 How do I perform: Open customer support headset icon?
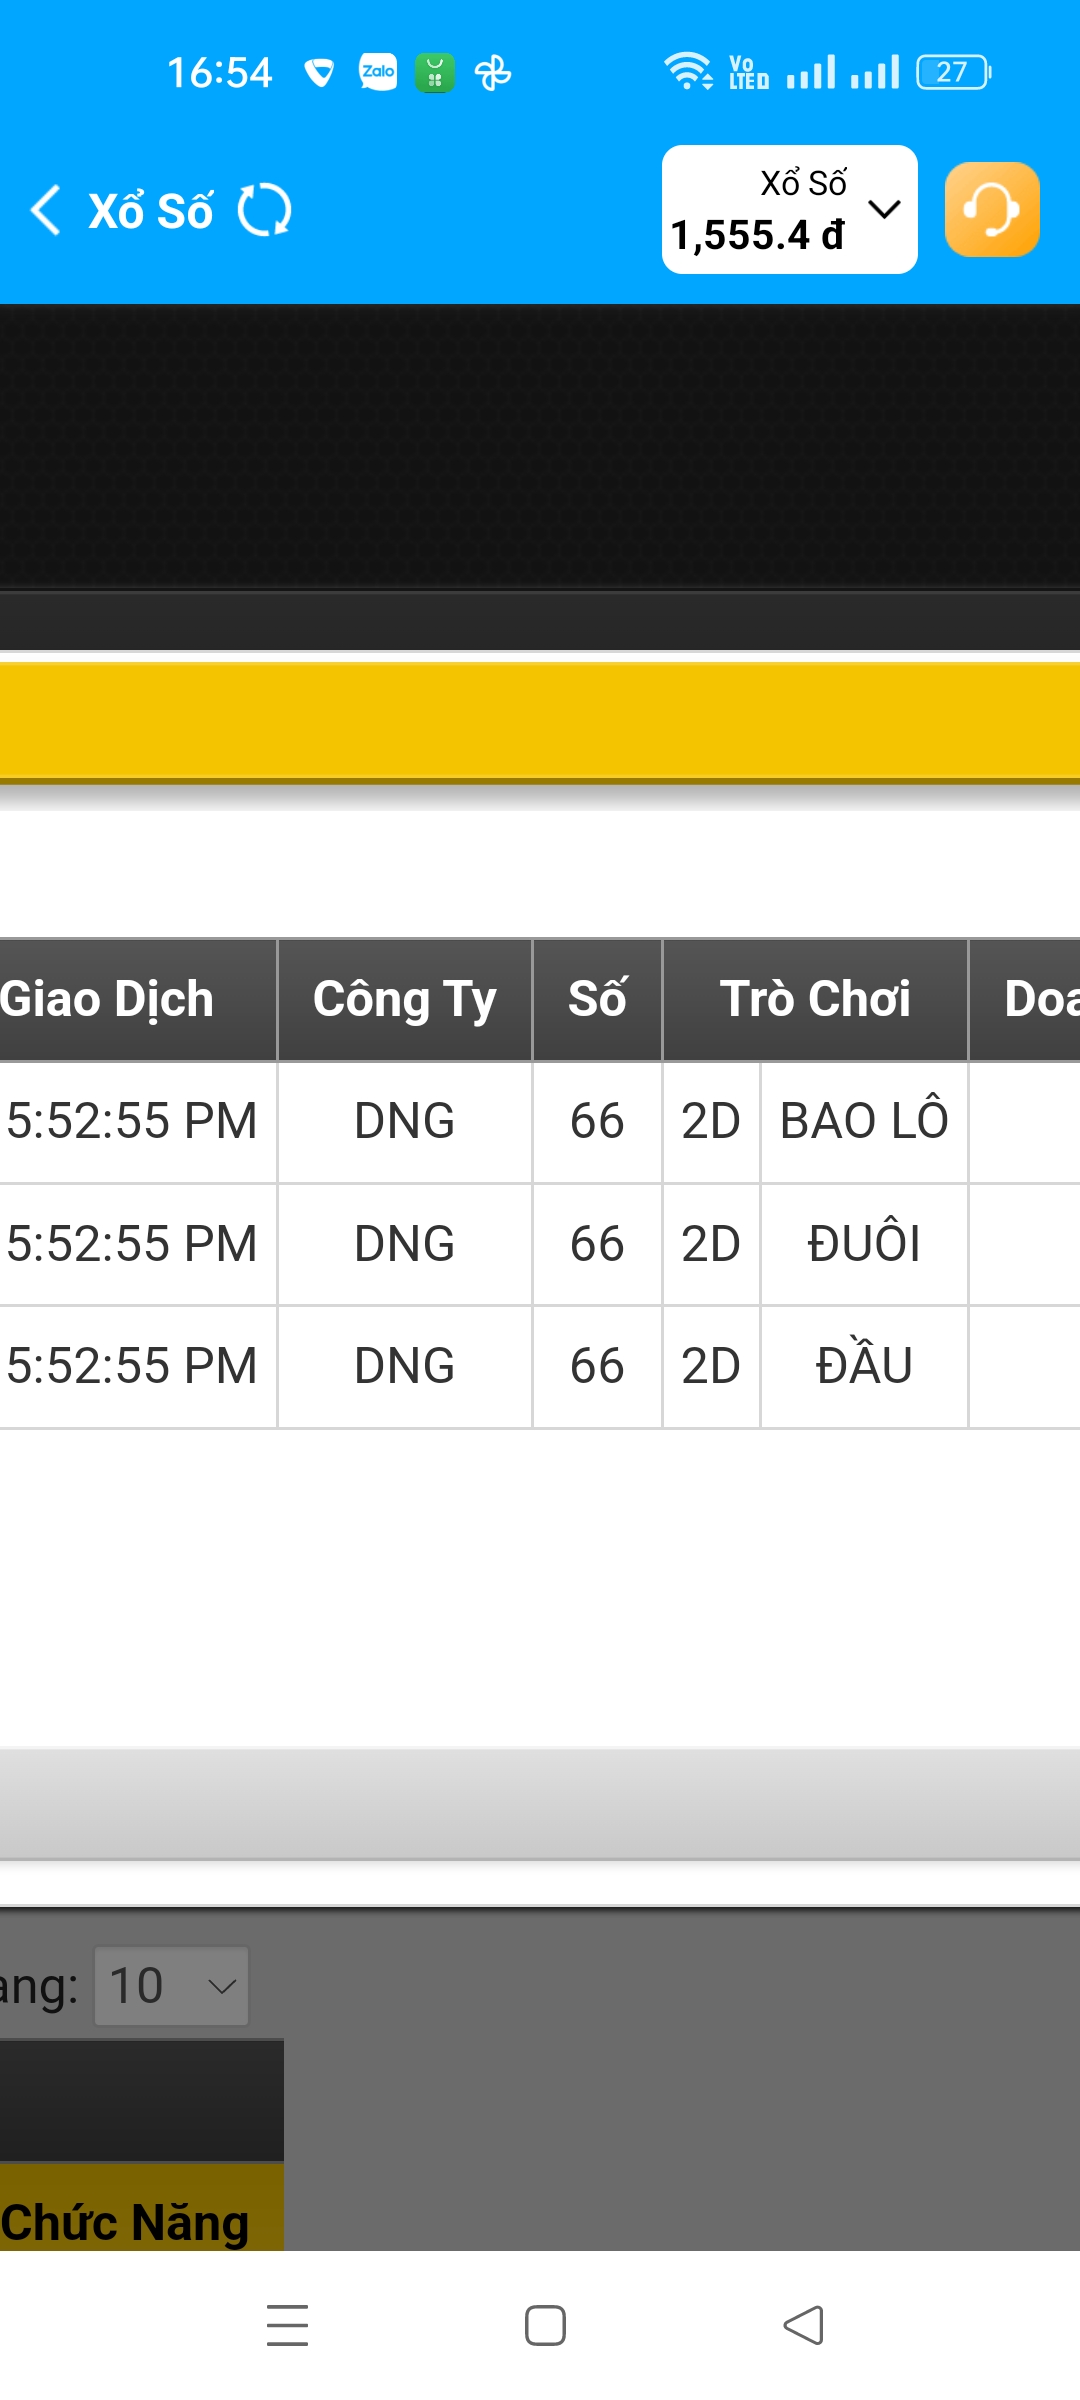coord(991,210)
